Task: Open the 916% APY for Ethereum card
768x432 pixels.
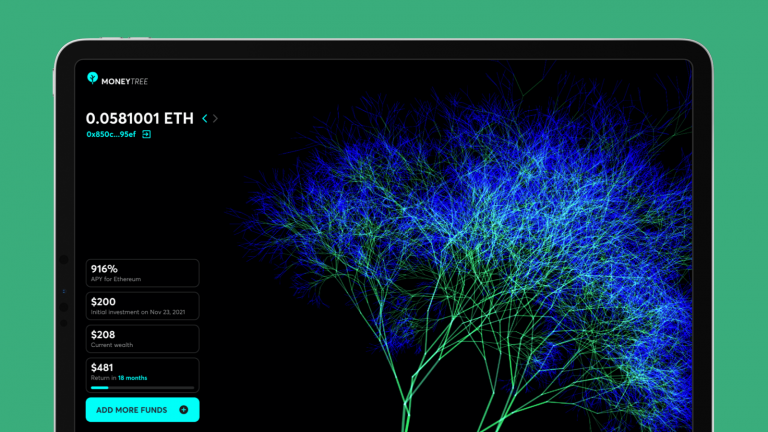Action: coord(142,273)
